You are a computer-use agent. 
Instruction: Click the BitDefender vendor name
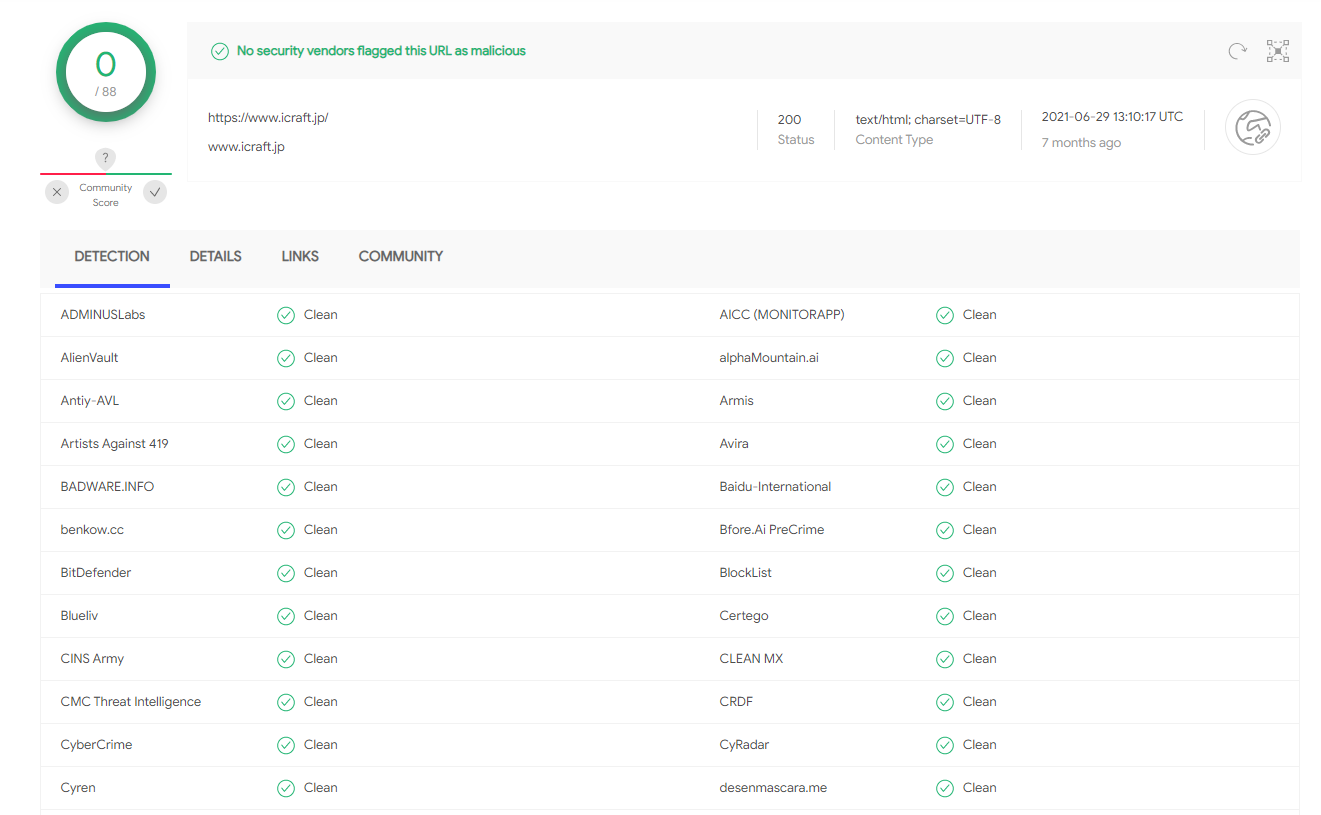[x=96, y=573]
